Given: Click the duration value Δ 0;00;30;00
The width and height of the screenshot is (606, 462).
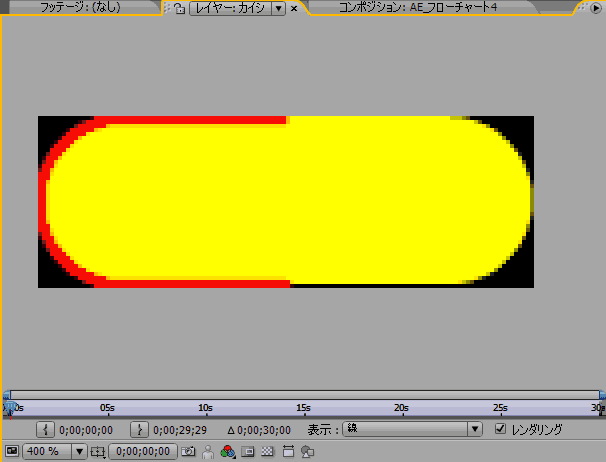Looking at the screenshot, I should click(259, 430).
